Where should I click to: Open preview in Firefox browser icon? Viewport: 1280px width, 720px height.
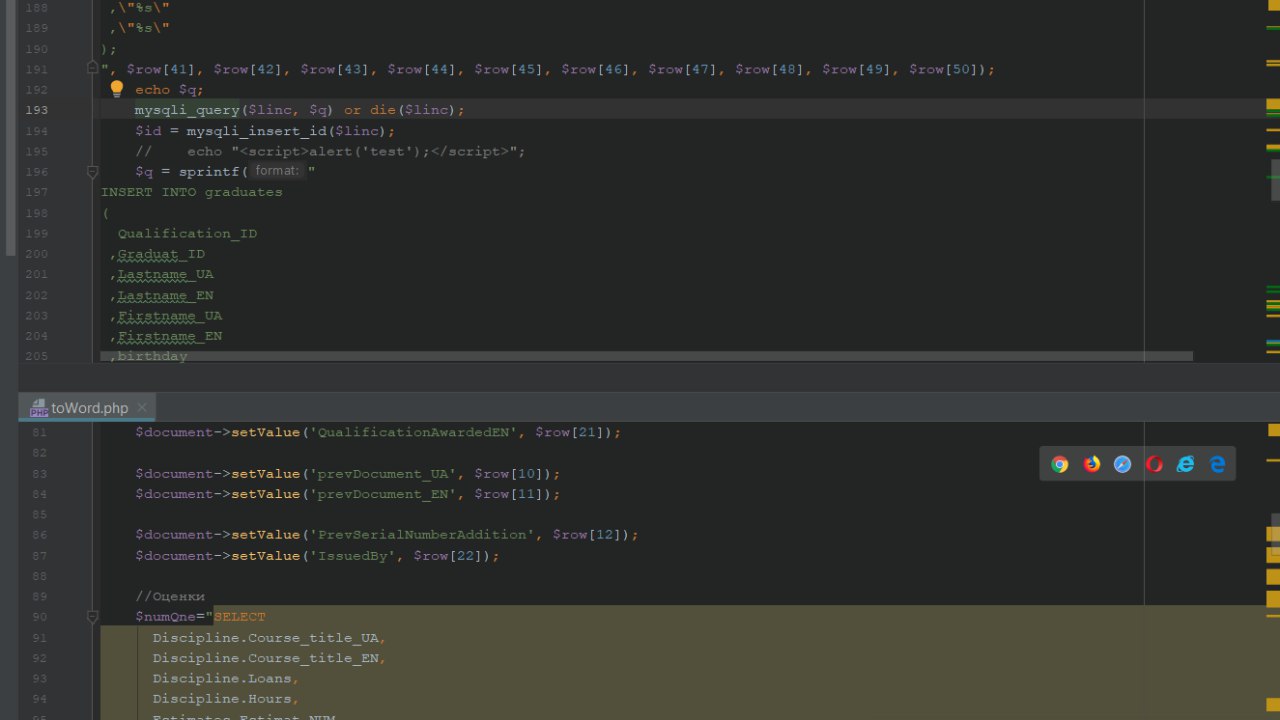coord(1092,464)
